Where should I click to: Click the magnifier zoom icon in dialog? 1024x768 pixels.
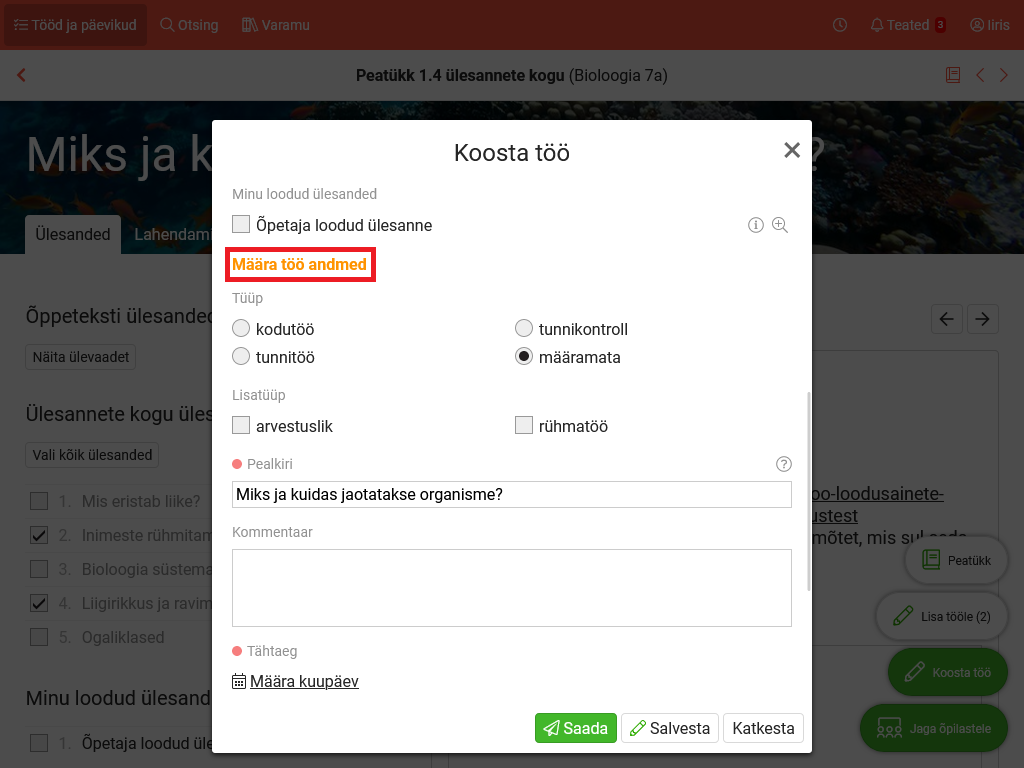pos(780,225)
